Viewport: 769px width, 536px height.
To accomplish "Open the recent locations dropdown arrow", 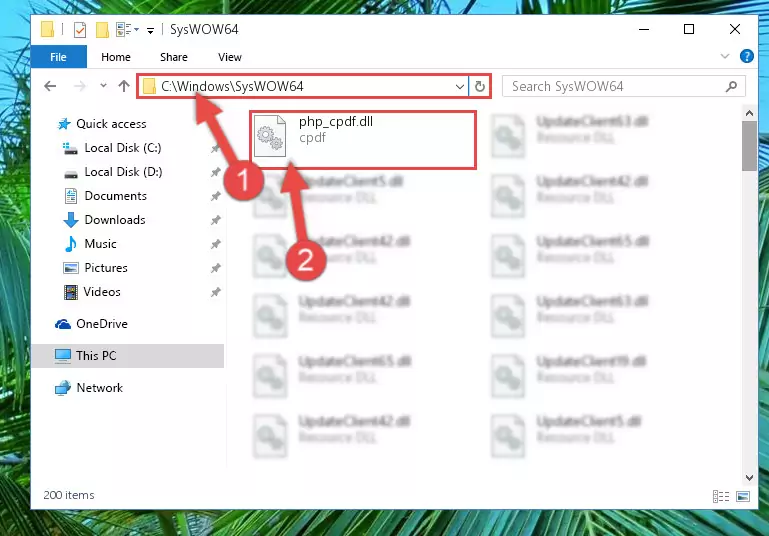I will (x=103, y=86).
